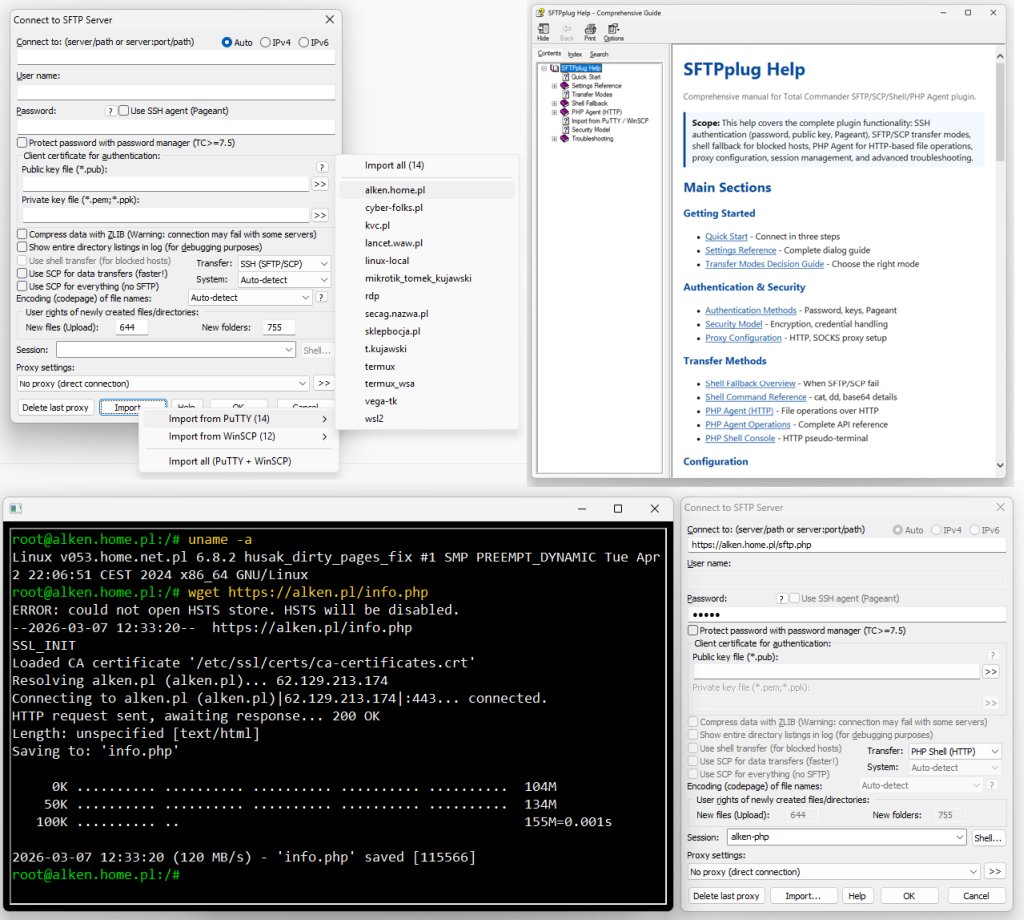Open the Transfer SSH (SFTP/SCP) dropdown
Image resolution: width=1024 pixels, height=920 pixels.
point(283,264)
